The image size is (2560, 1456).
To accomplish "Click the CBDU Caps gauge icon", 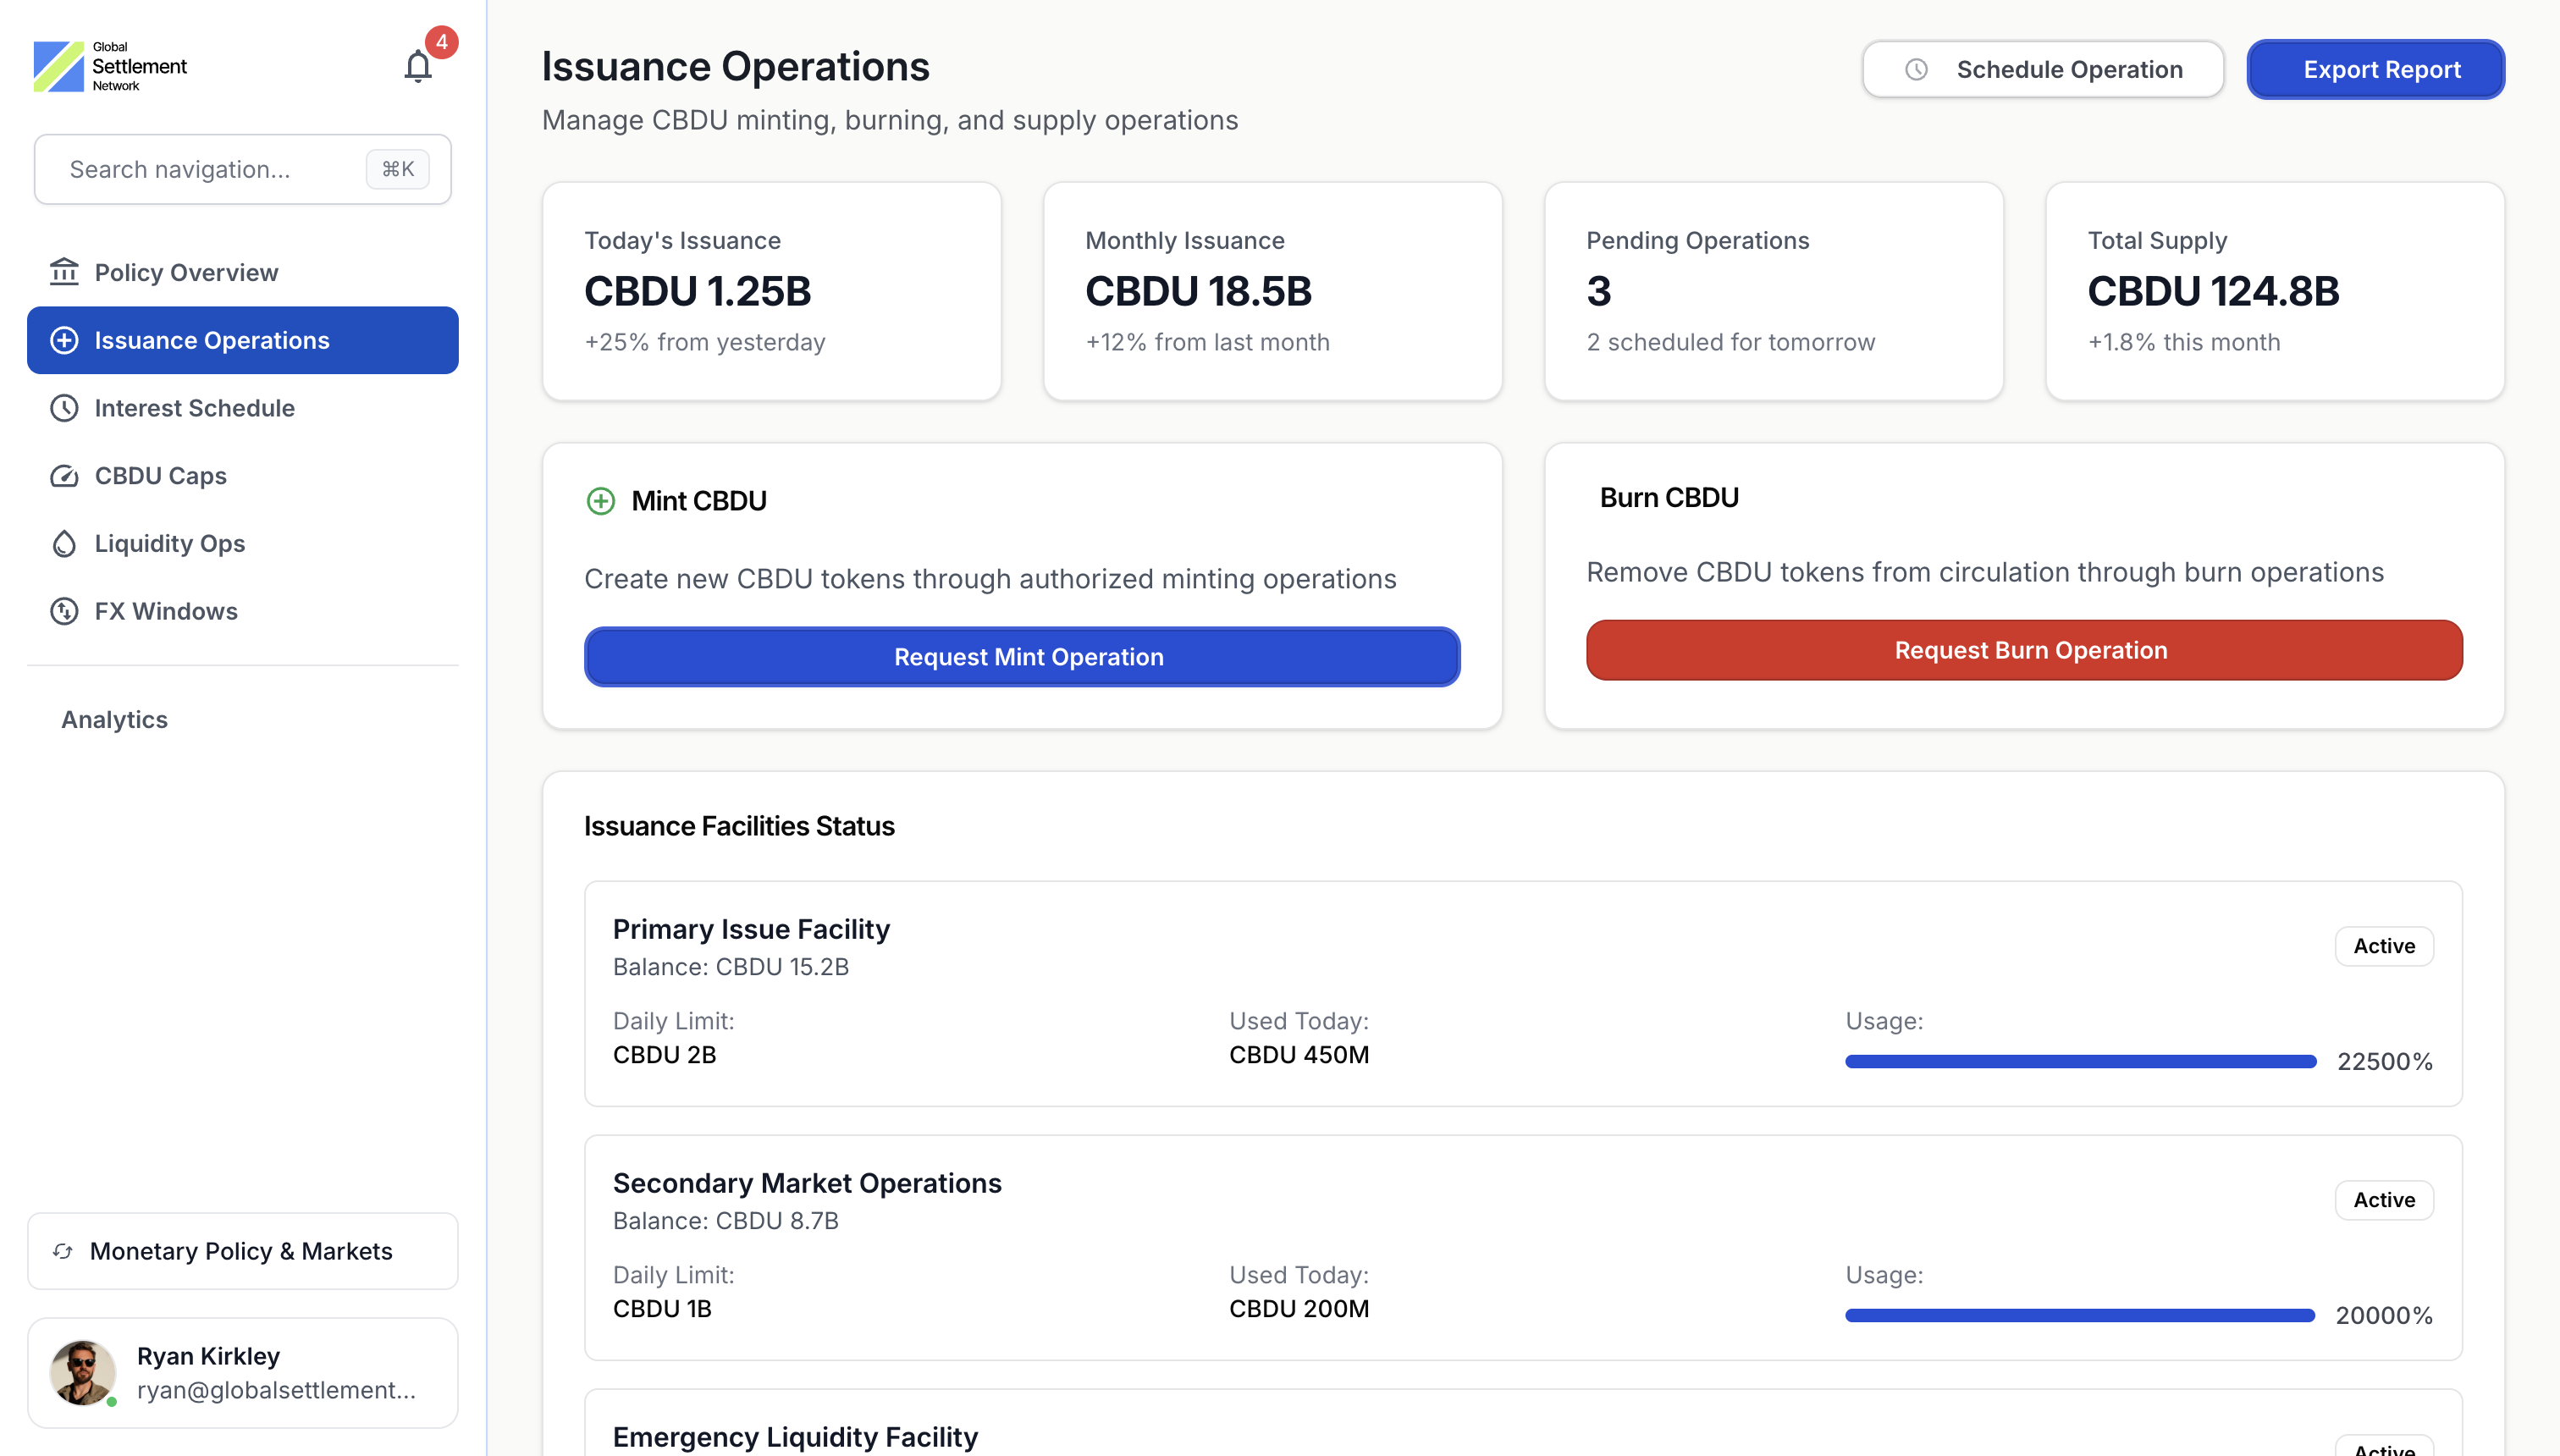I will pyautogui.click(x=64, y=476).
